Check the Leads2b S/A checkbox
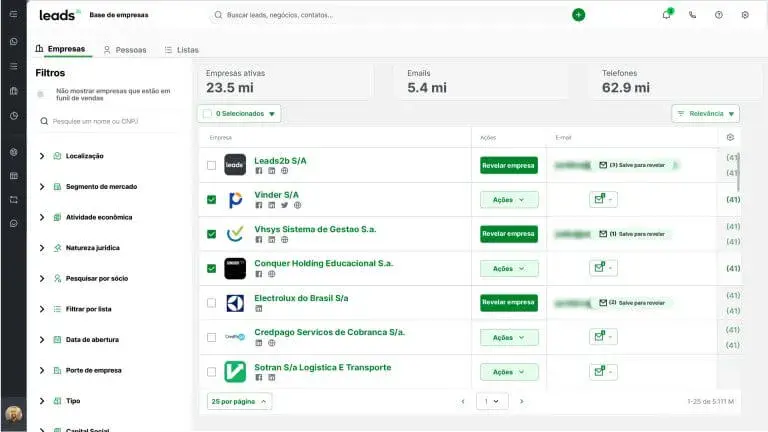Viewport: 768px width, 432px height. pyautogui.click(x=211, y=166)
